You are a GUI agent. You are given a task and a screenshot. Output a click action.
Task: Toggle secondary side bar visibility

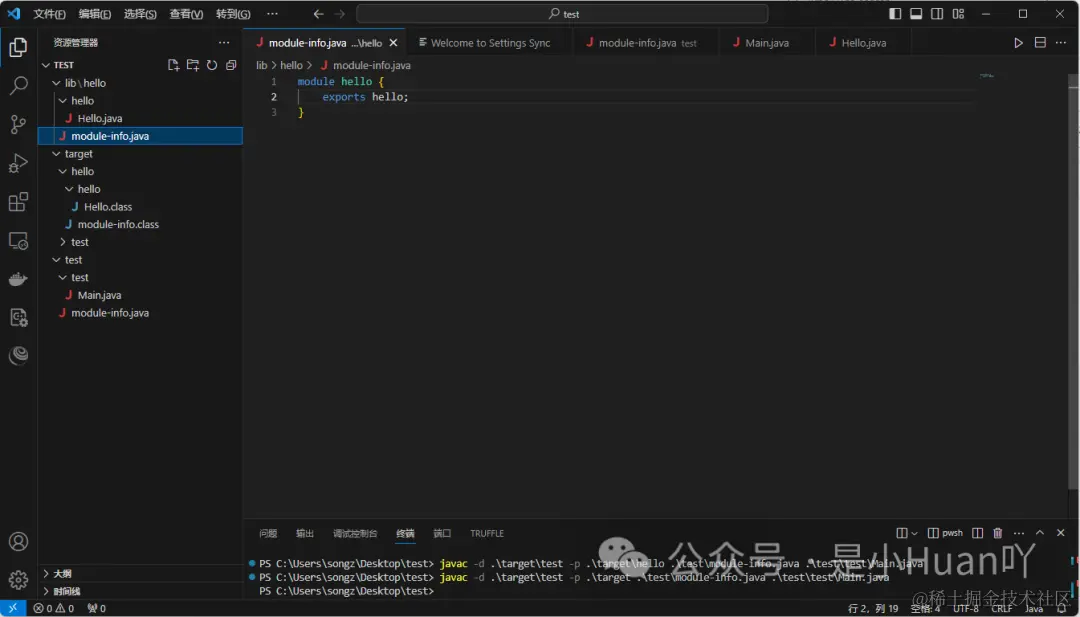[x=937, y=14]
